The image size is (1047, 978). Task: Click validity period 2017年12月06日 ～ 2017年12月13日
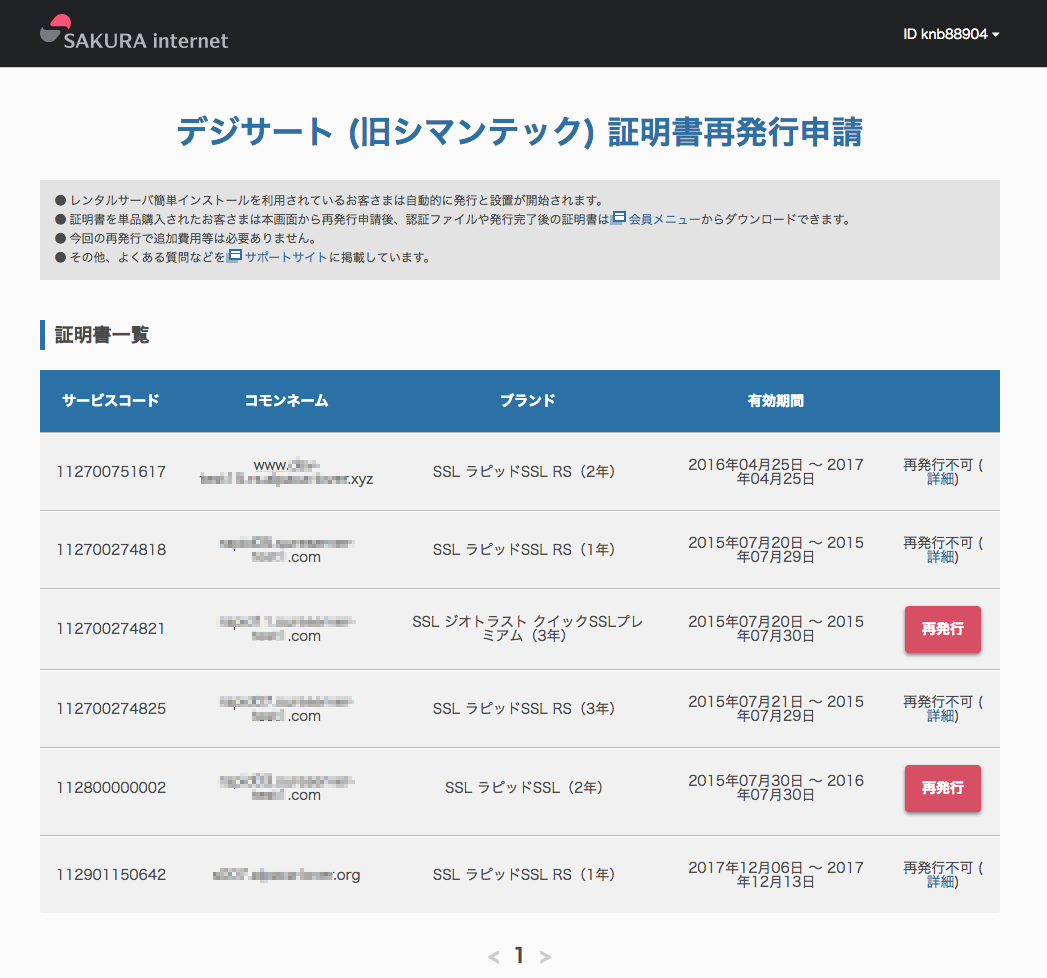tap(775, 874)
